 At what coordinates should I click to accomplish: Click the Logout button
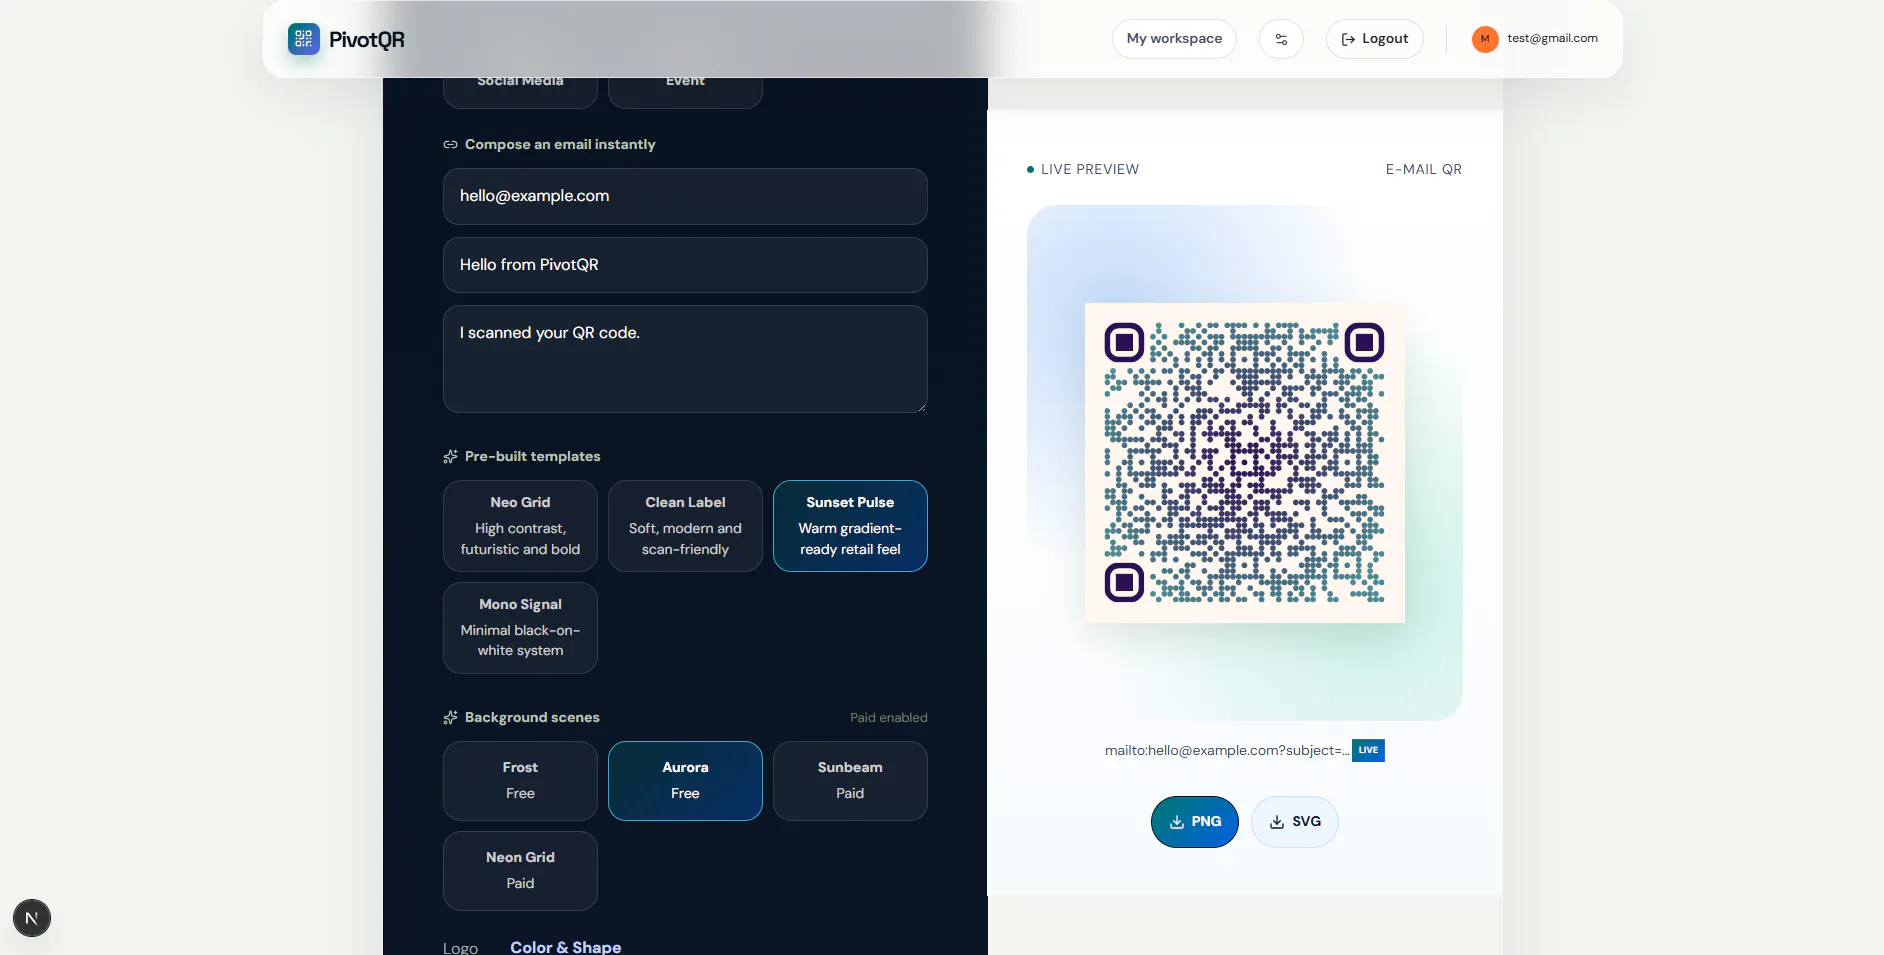click(x=1374, y=39)
